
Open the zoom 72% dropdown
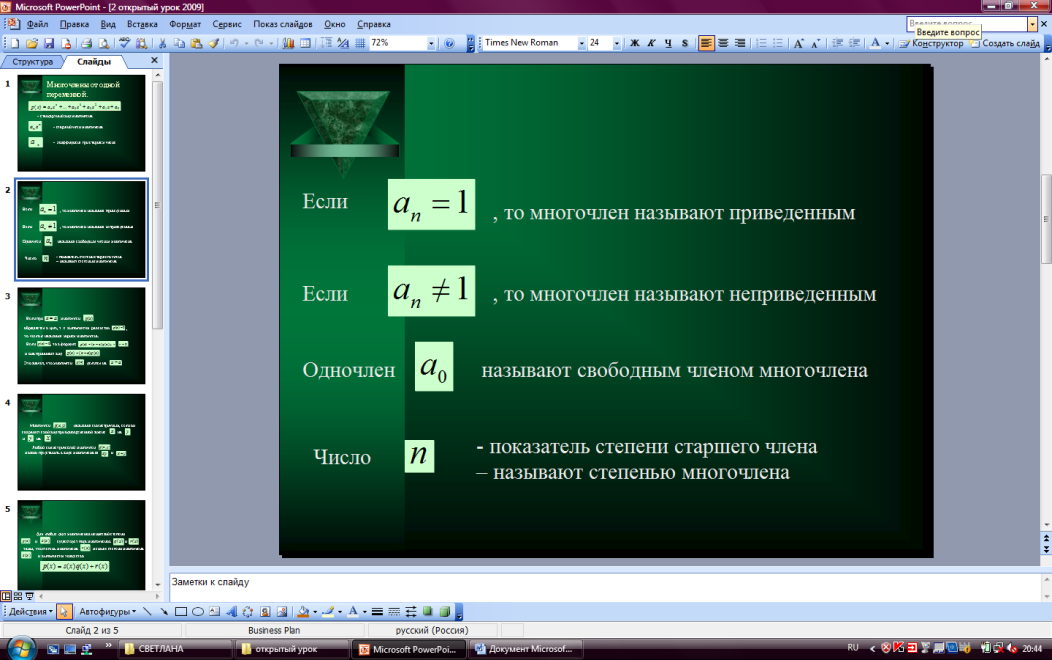click(x=431, y=43)
